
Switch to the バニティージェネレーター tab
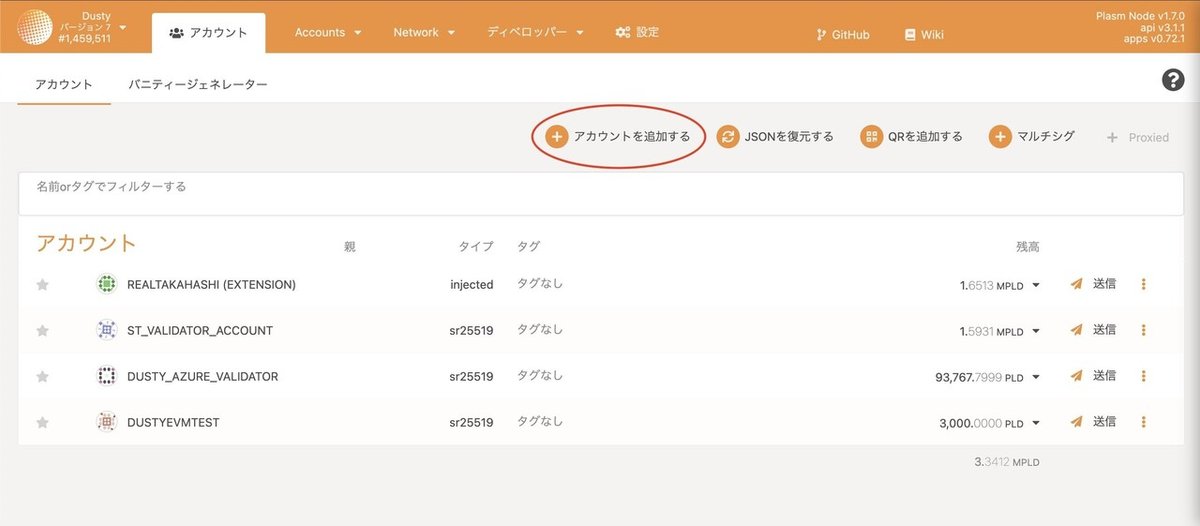click(x=198, y=84)
